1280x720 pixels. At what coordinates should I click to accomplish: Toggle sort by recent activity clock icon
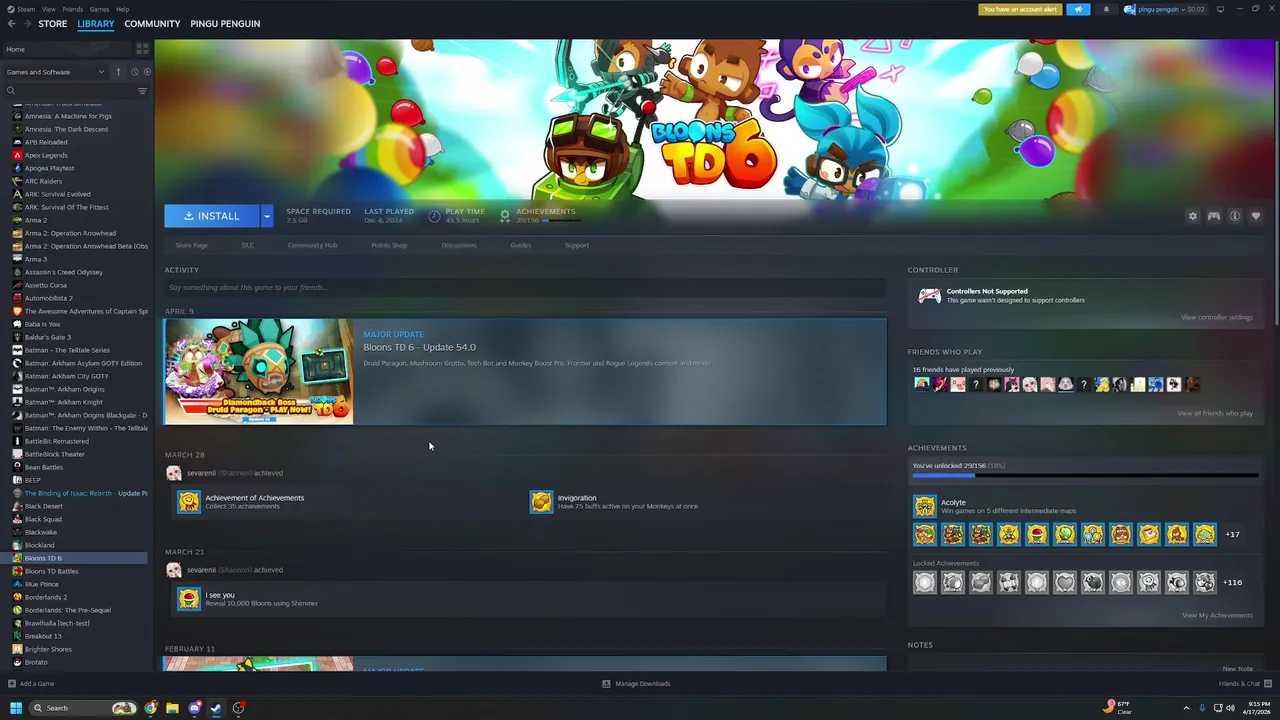pyautogui.click(x=134, y=72)
